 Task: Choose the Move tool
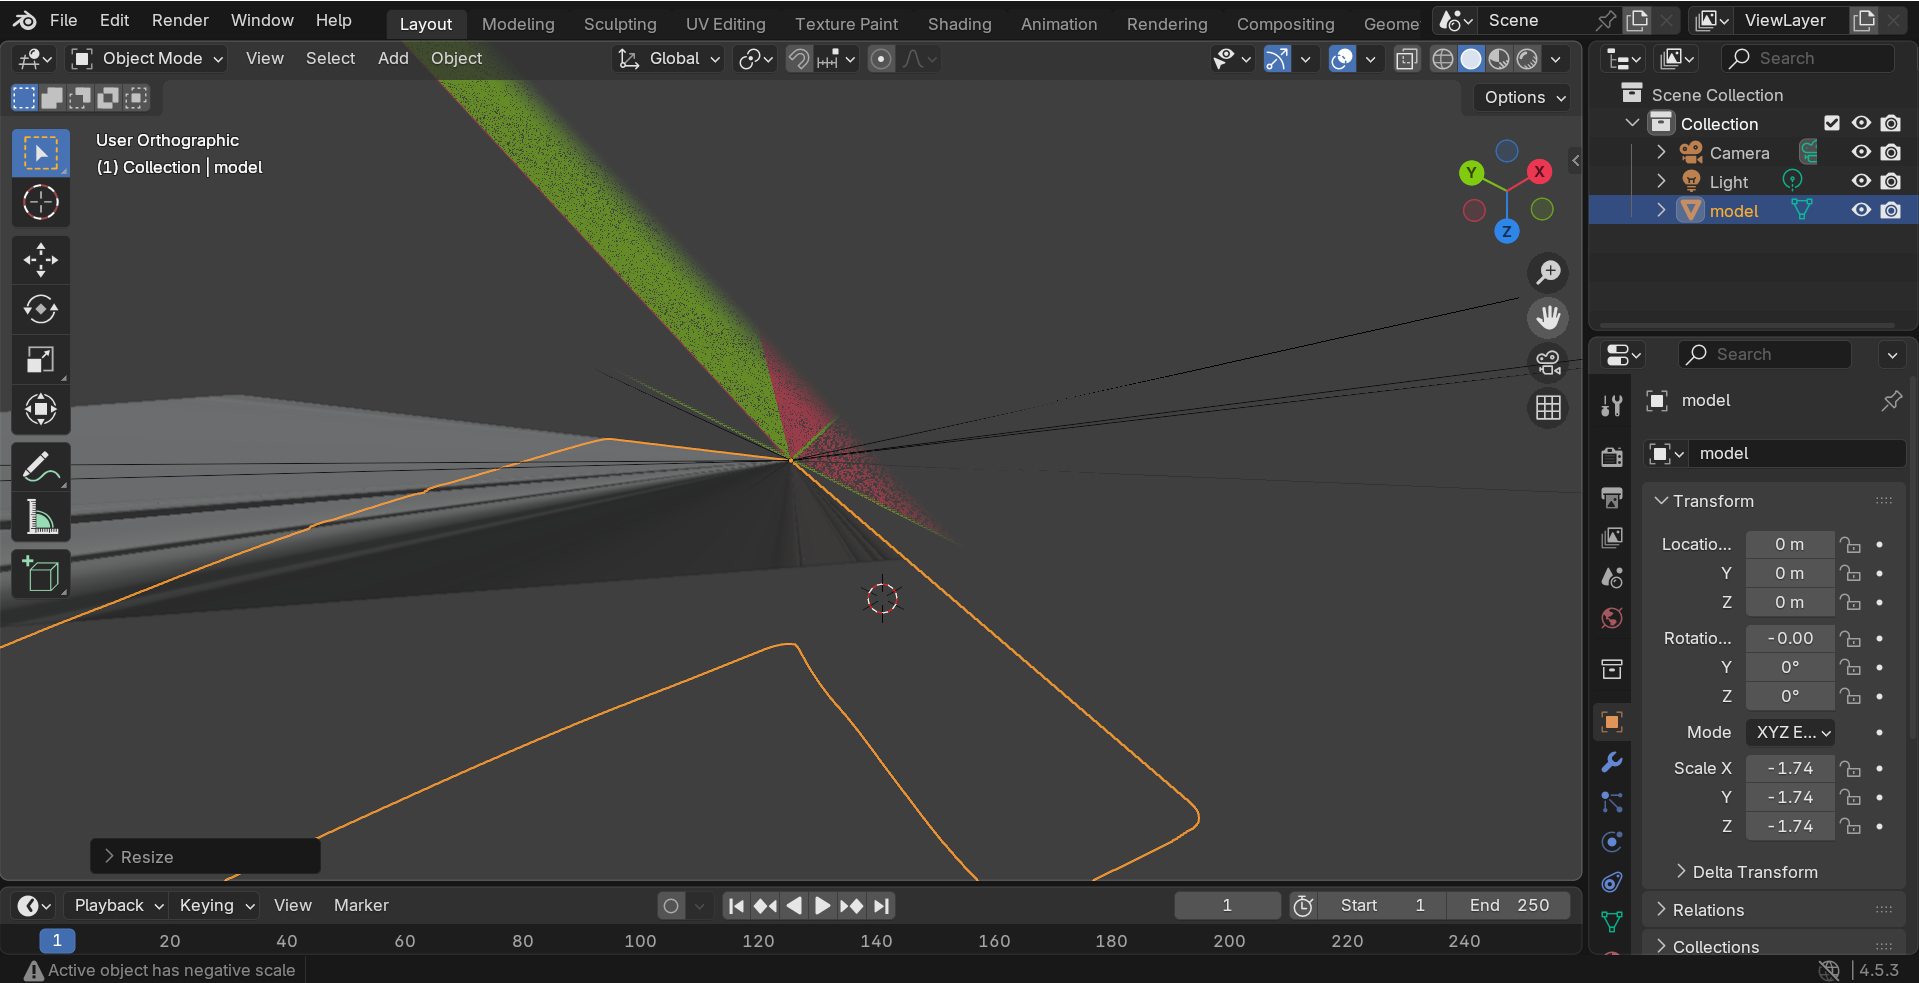tap(41, 260)
